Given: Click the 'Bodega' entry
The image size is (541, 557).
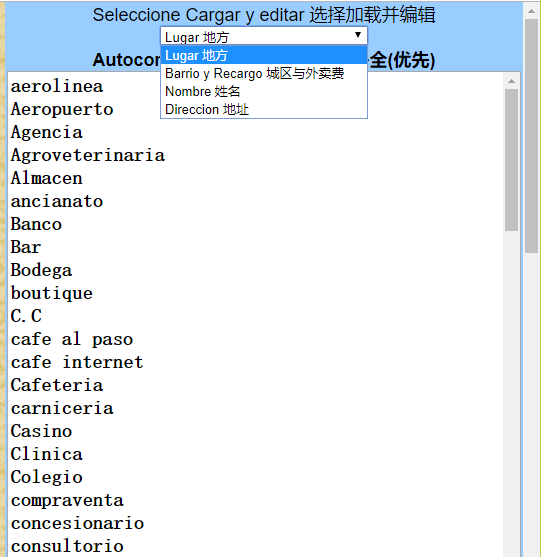Looking at the screenshot, I should tap(42, 270).
